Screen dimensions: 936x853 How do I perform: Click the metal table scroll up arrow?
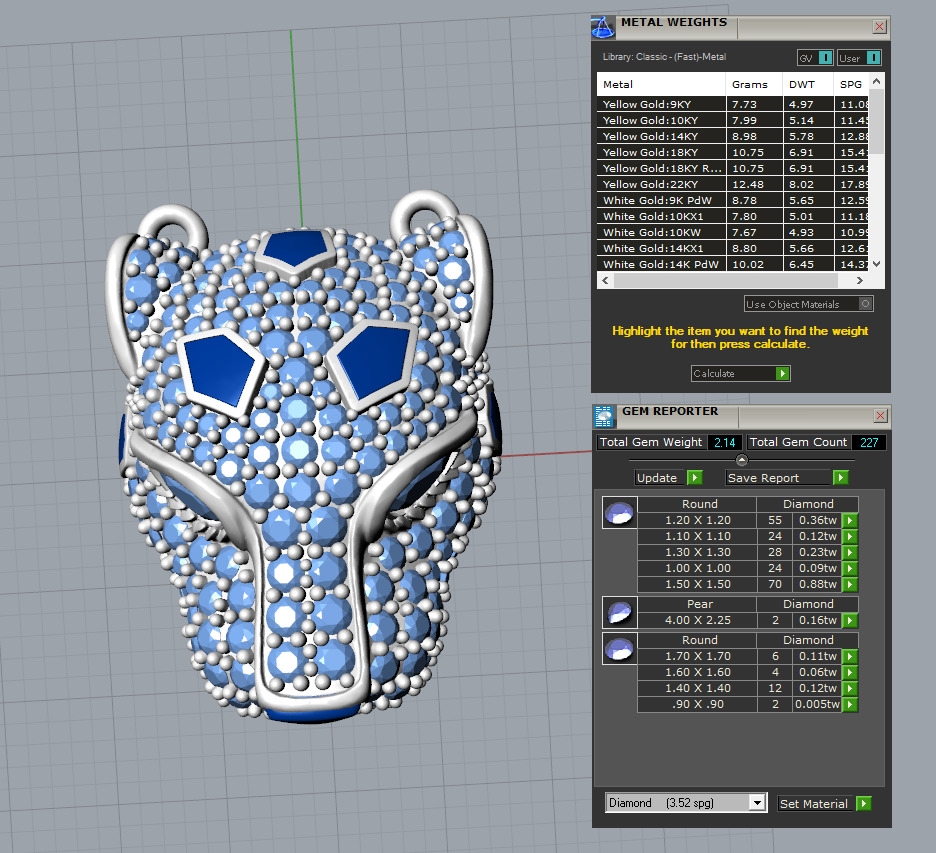coord(876,81)
